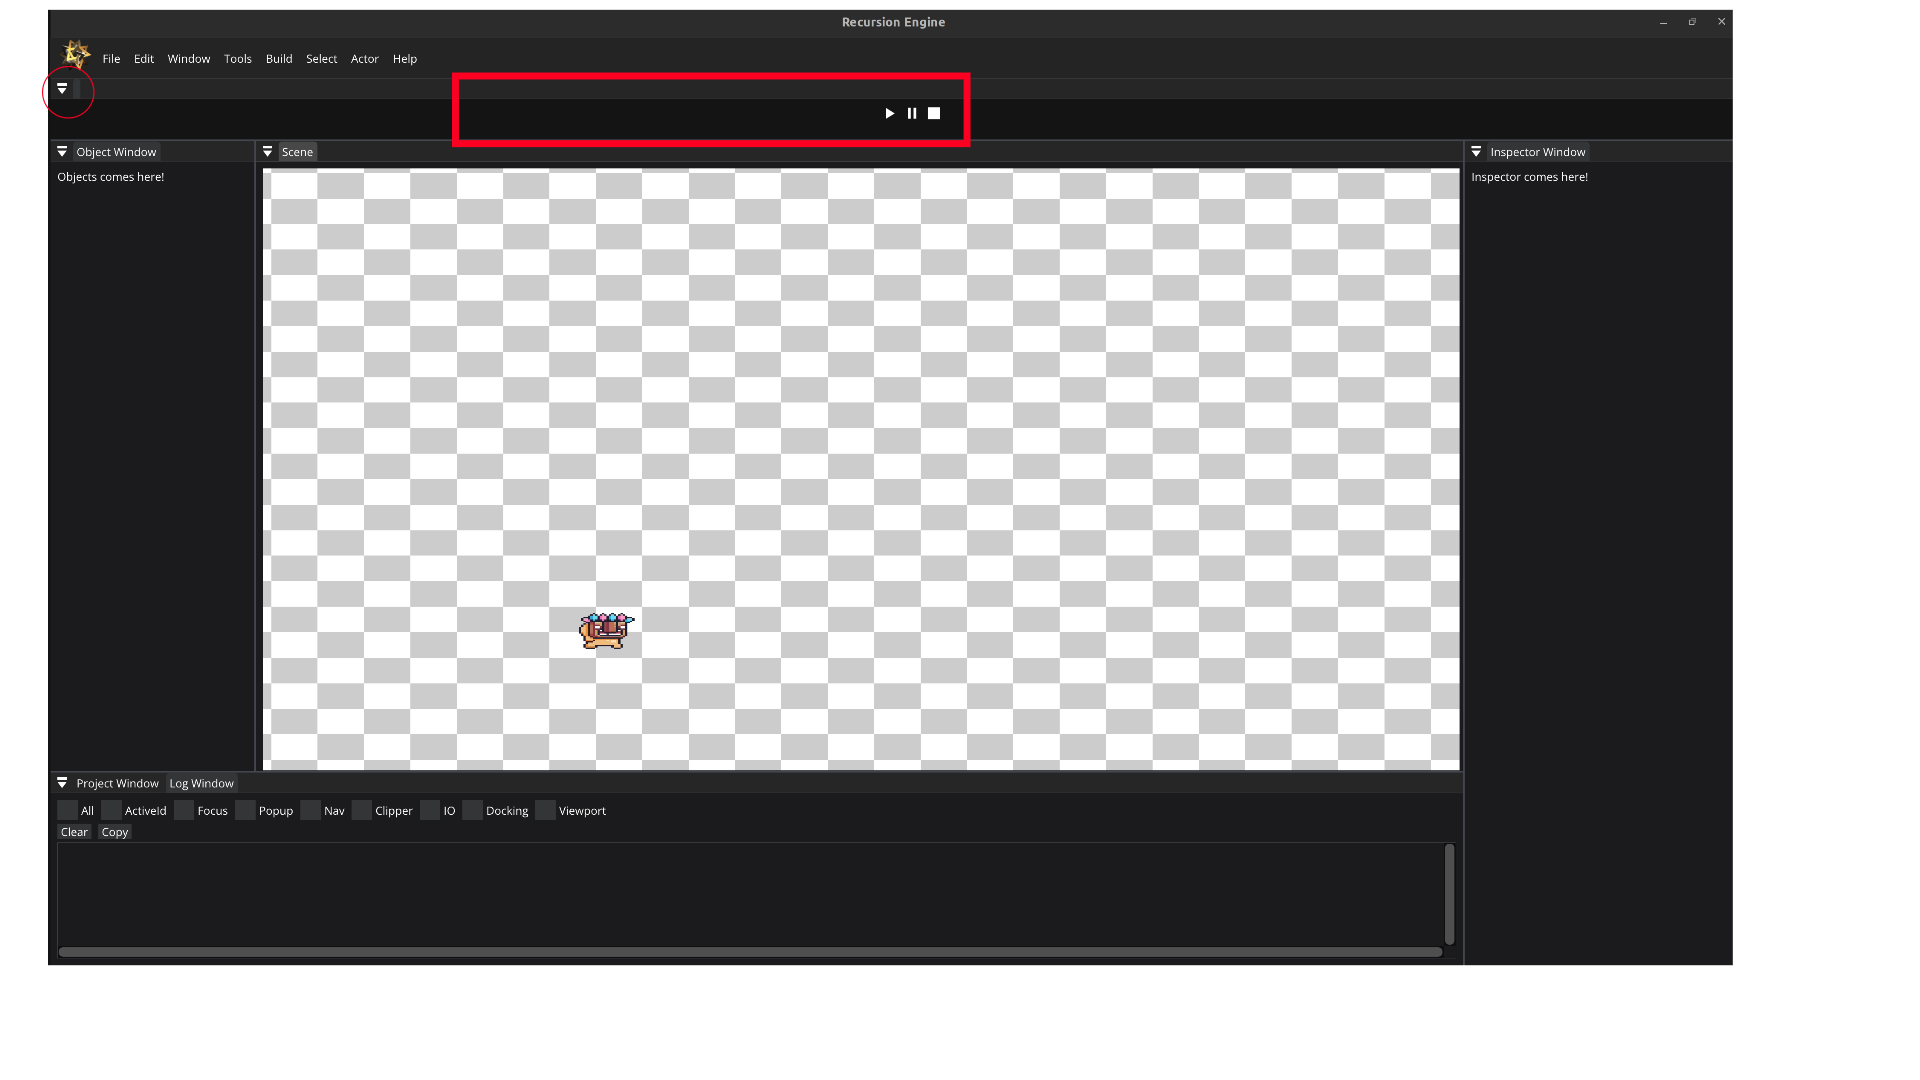This screenshot has width=1920, height=1080.
Task: Open the Tools menu
Action: [x=237, y=59]
